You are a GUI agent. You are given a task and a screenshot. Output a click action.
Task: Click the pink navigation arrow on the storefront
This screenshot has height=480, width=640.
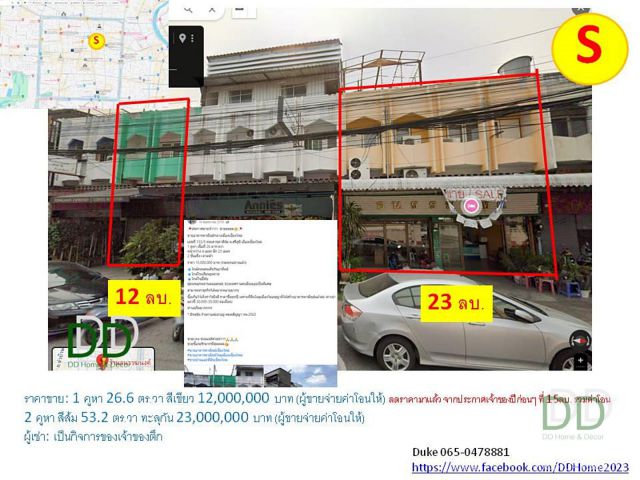pos(471,206)
